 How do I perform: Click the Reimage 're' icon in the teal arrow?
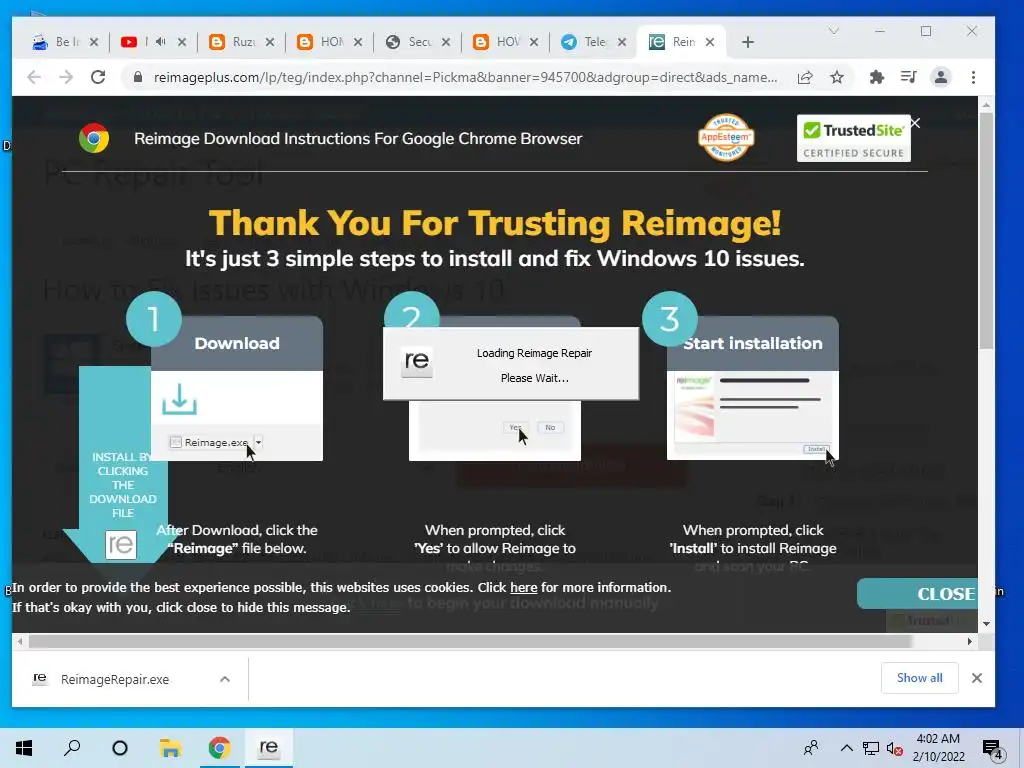[x=121, y=545]
